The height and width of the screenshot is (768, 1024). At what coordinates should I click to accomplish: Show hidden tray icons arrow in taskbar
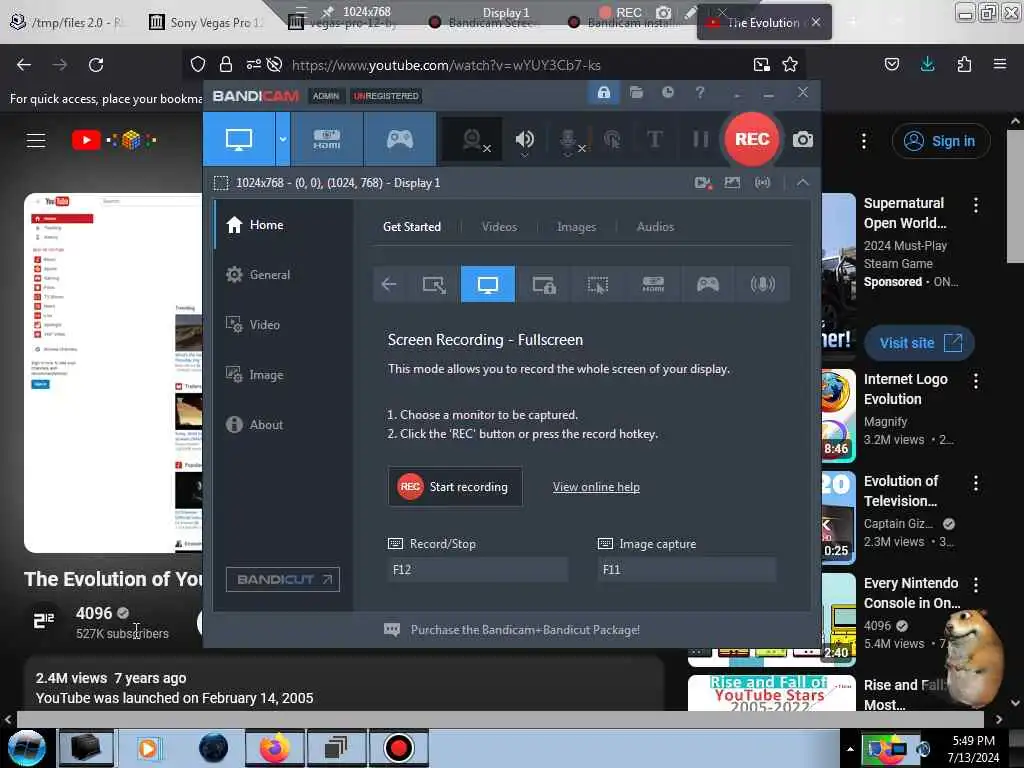point(850,750)
